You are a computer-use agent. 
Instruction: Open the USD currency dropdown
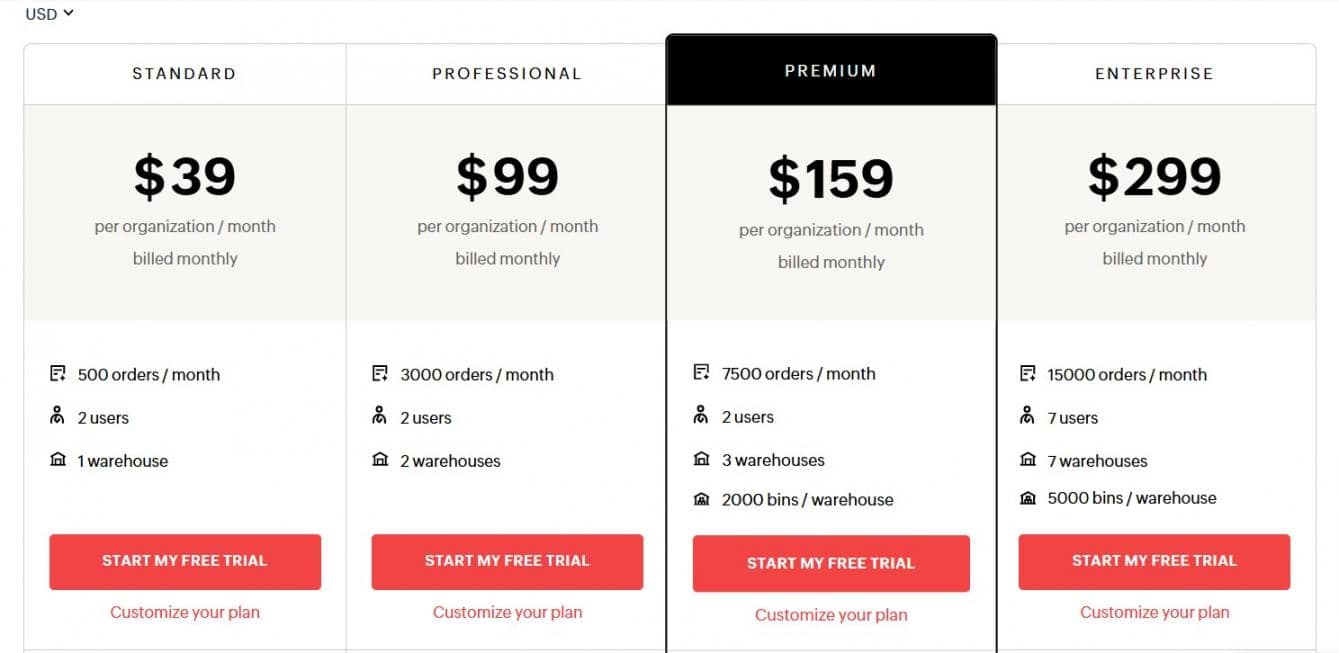[50, 14]
